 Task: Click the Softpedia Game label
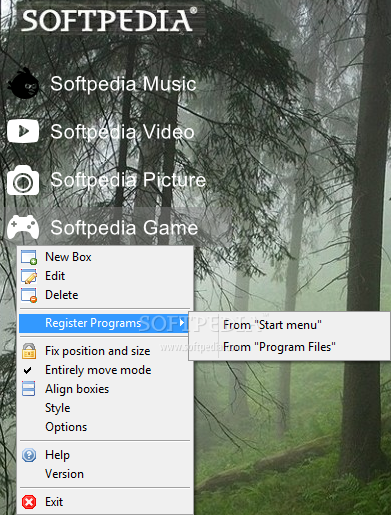click(x=124, y=228)
